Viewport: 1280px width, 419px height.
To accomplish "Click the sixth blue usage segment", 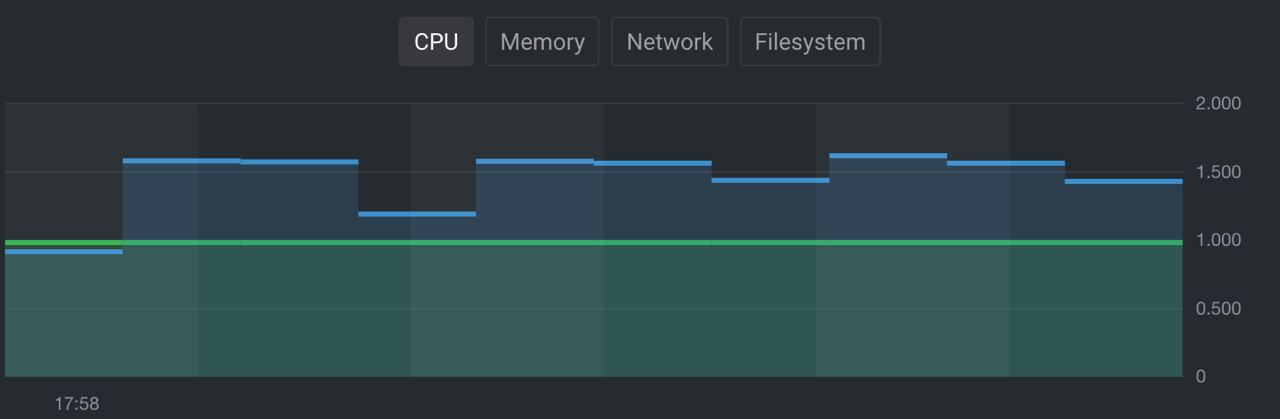I will [x=653, y=163].
